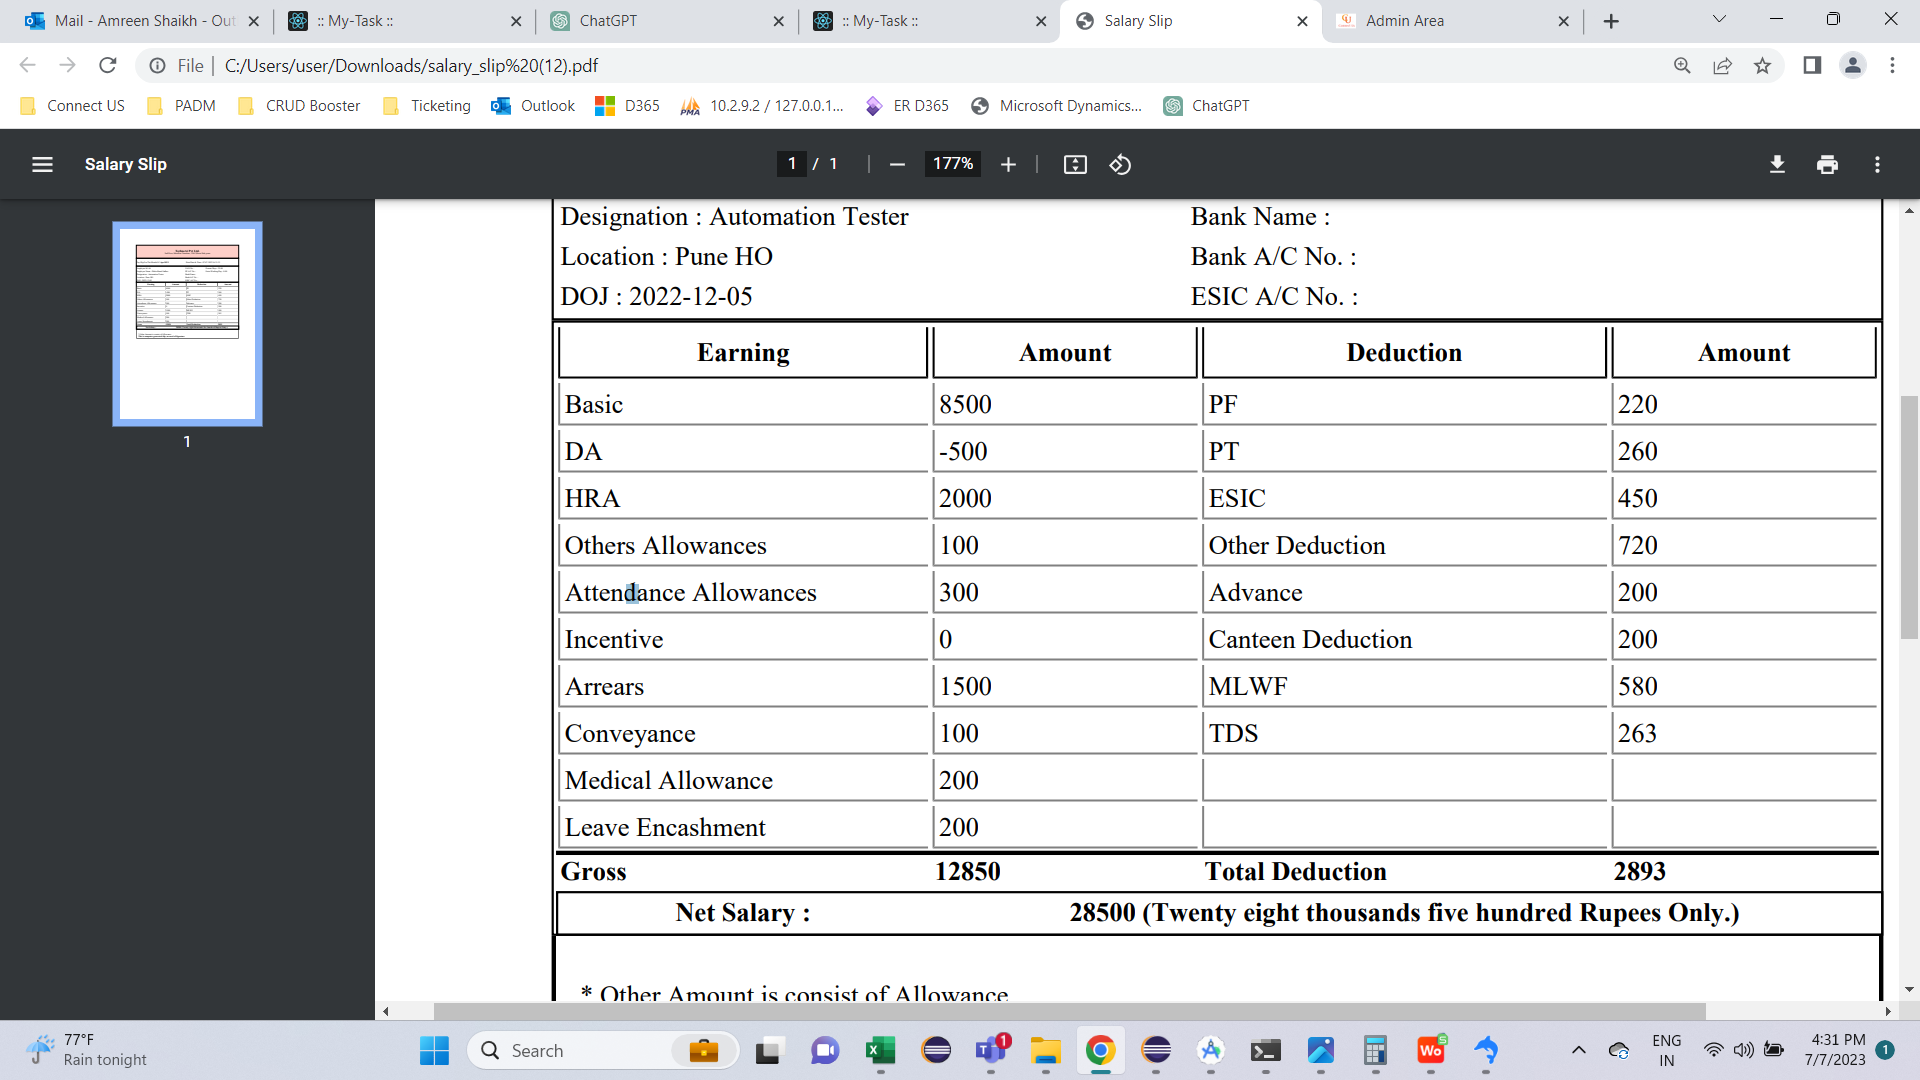
Task: Rotate the PDF counterclockwise
Action: [x=1120, y=164]
